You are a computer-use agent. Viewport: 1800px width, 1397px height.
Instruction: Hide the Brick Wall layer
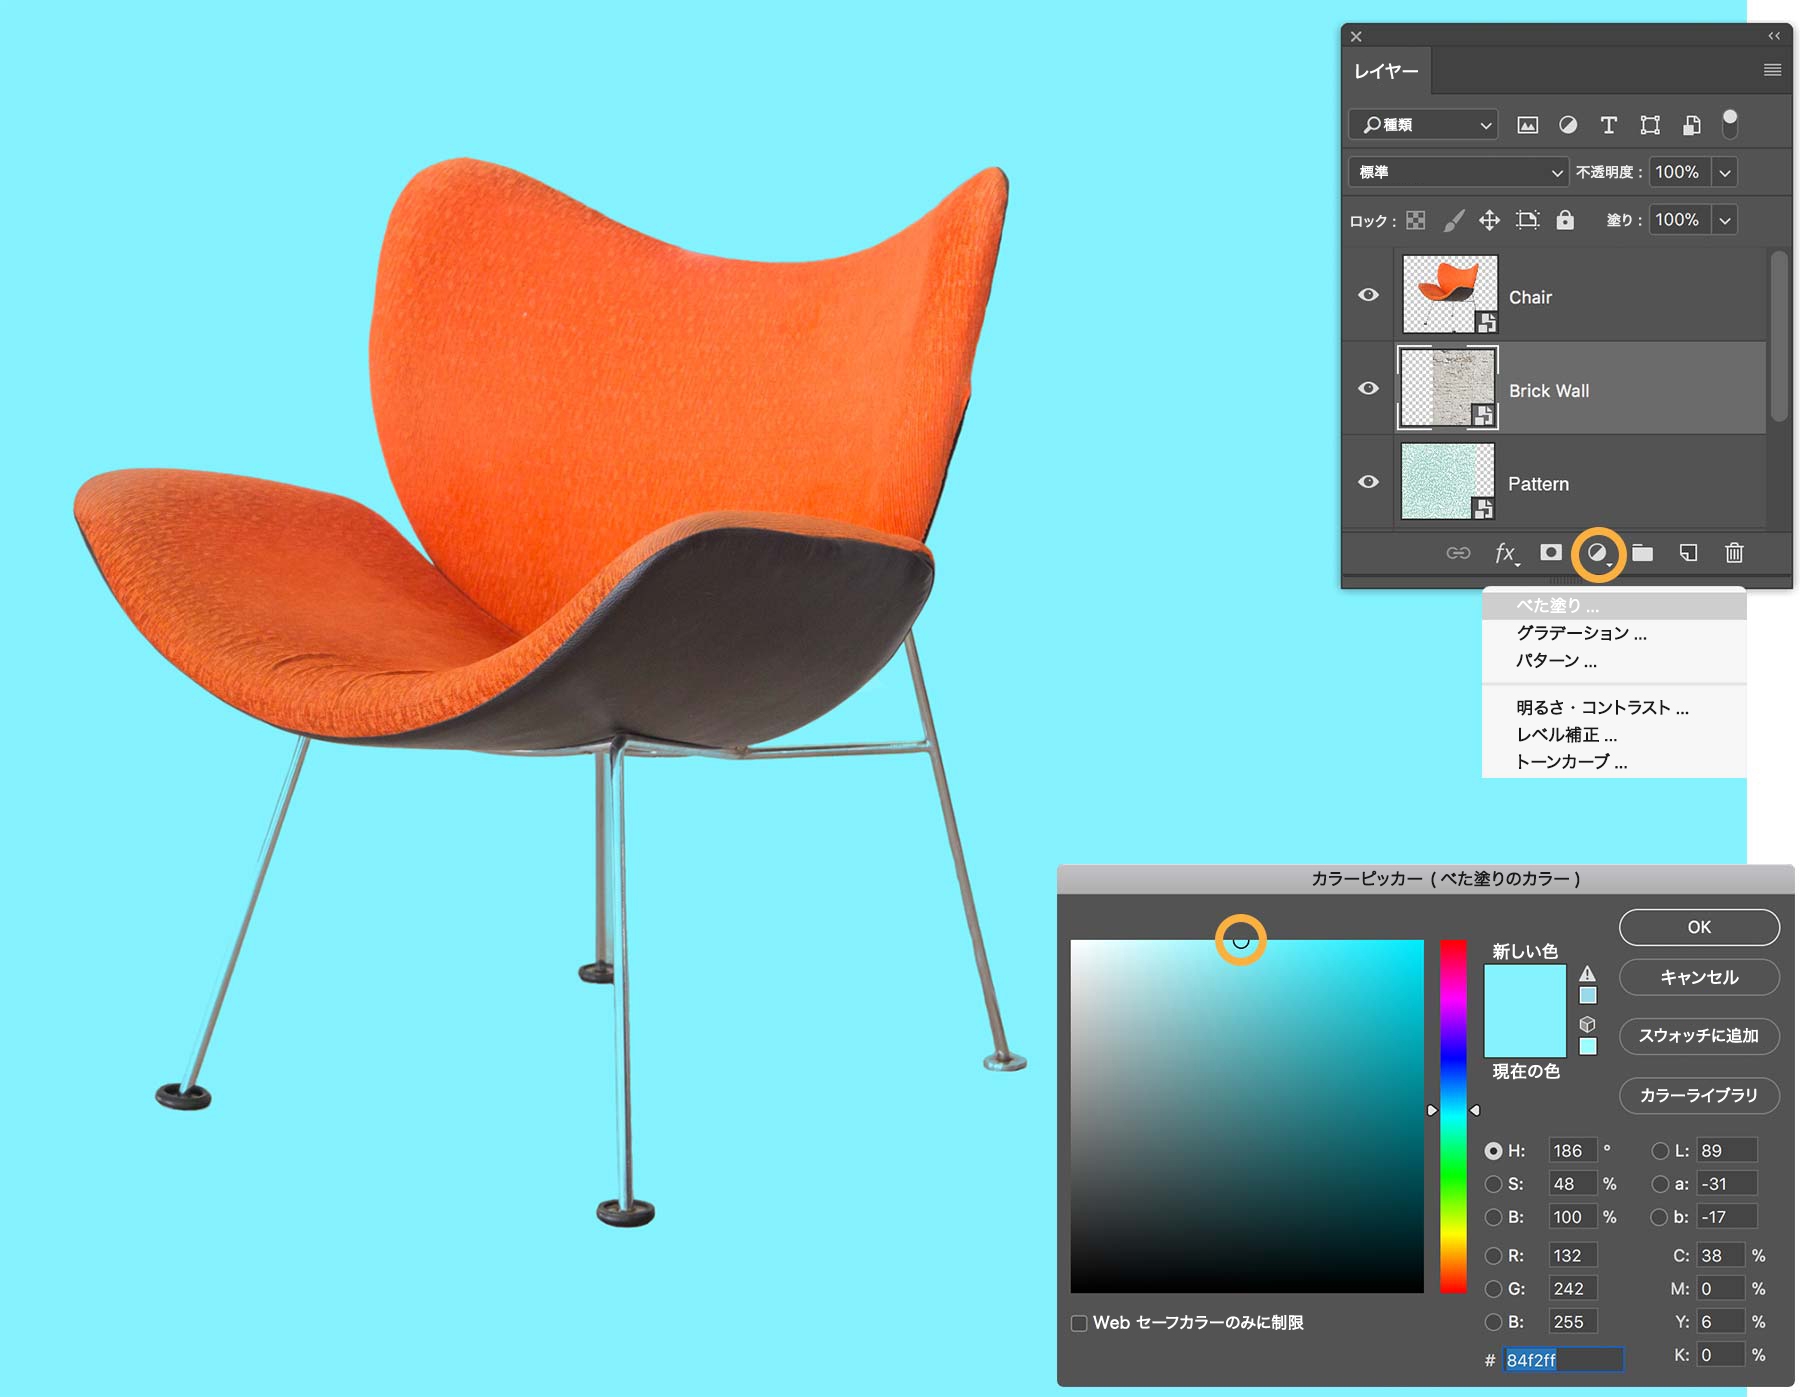point(1368,388)
